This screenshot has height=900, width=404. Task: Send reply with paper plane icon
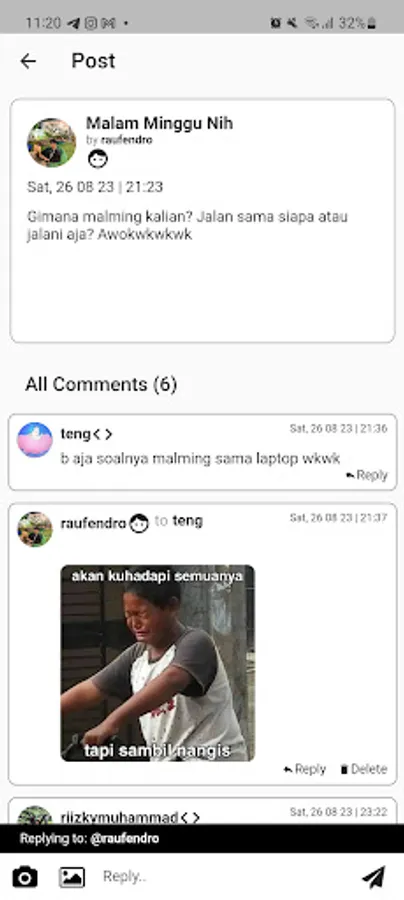click(x=373, y=876)
